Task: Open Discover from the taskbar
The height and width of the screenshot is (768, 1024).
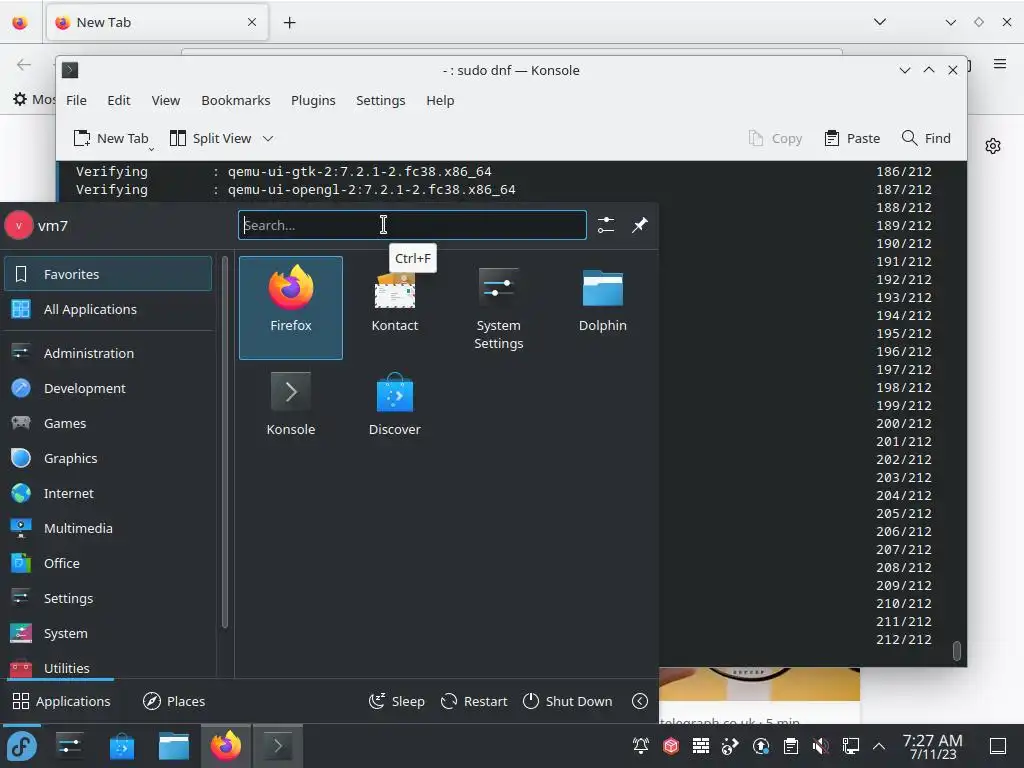Action: pos(121,746)
